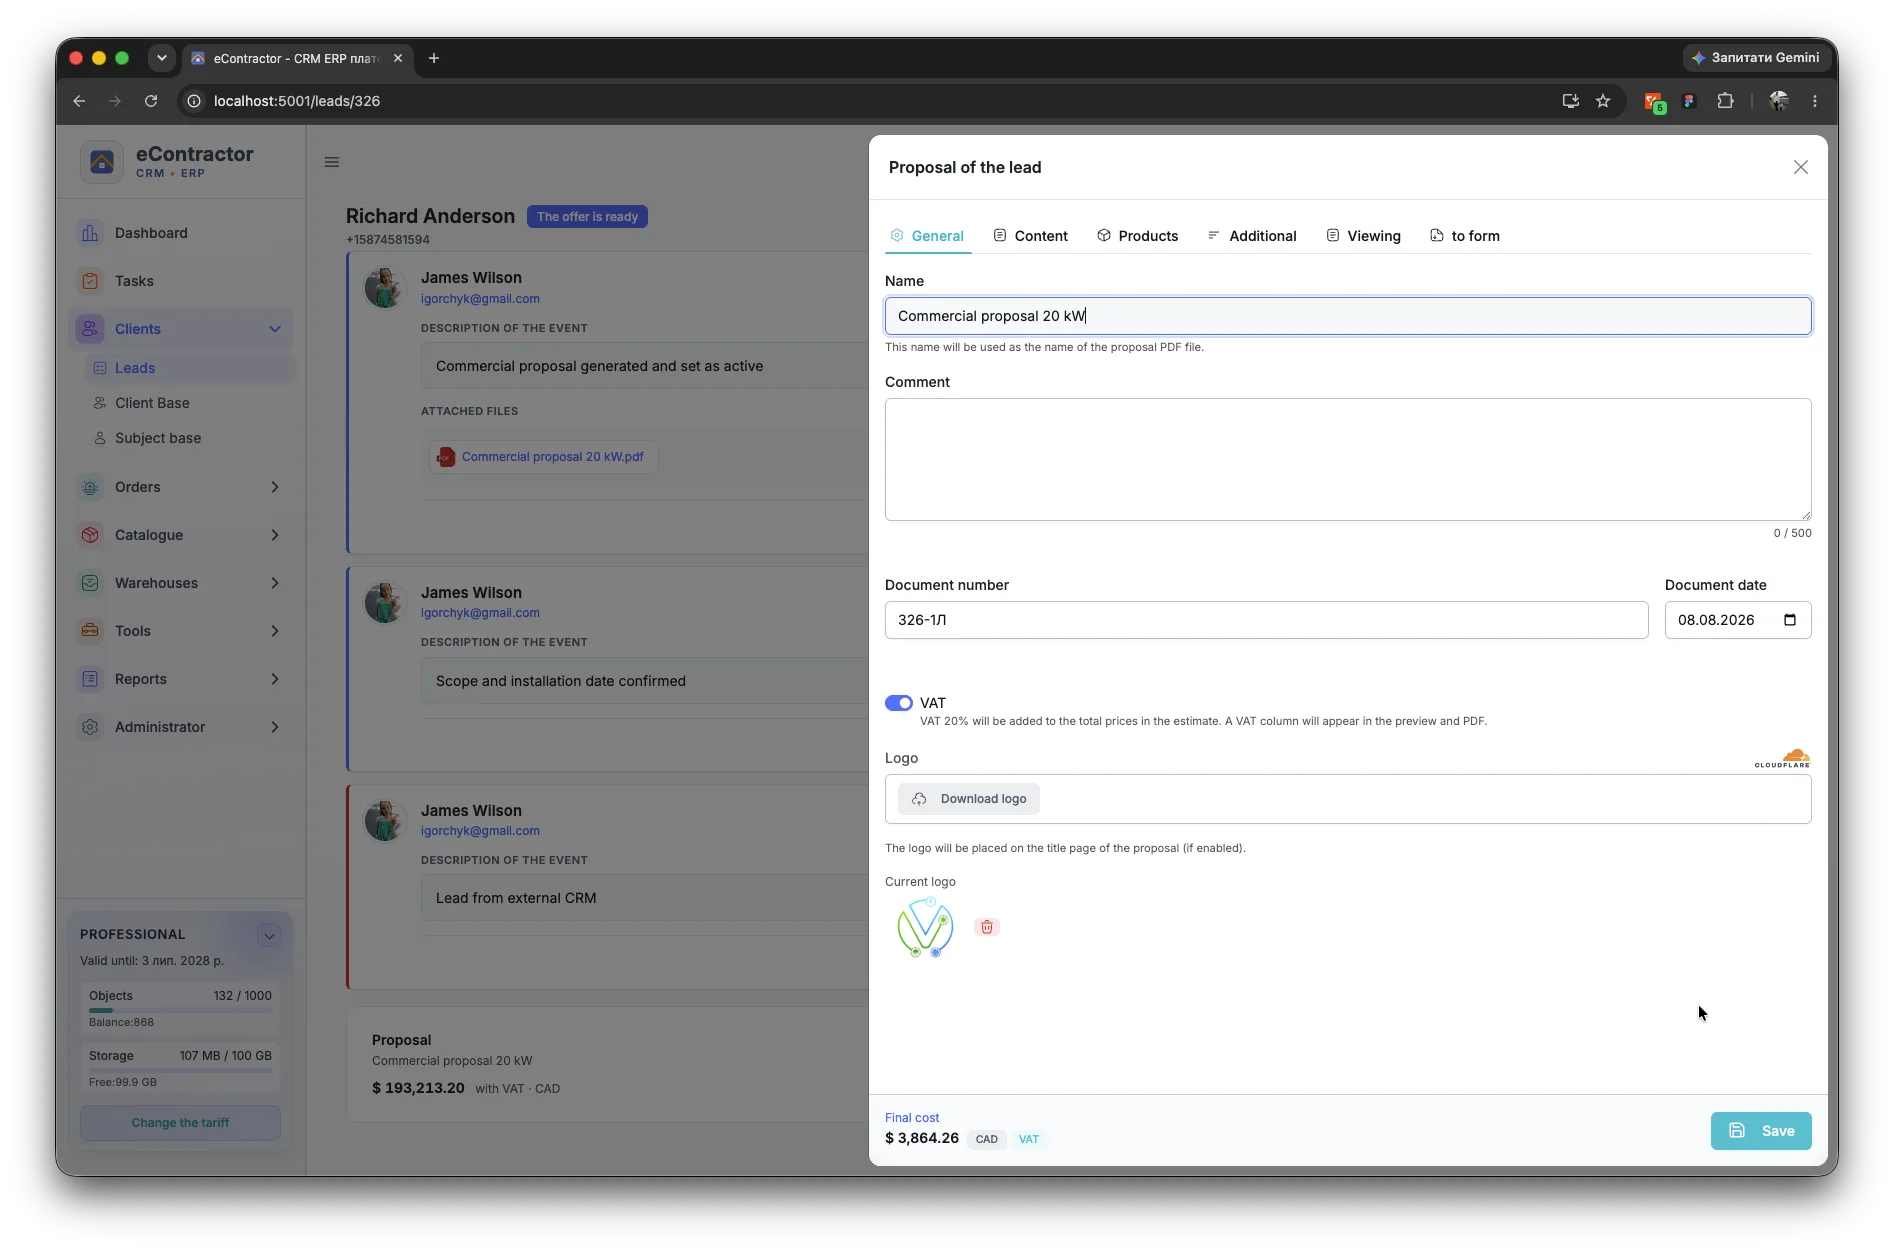The image size is (1894, 1250).
Task: Save the proposal
Action: point(1760,1131)
